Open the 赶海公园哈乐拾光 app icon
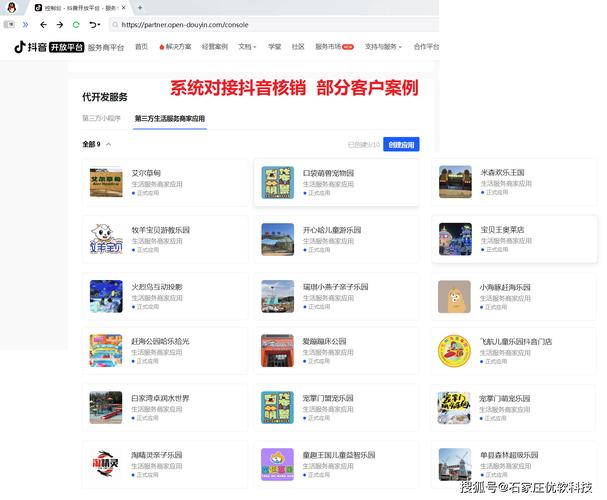This screenshot has width=607, height=500. (x=106, y=351)
